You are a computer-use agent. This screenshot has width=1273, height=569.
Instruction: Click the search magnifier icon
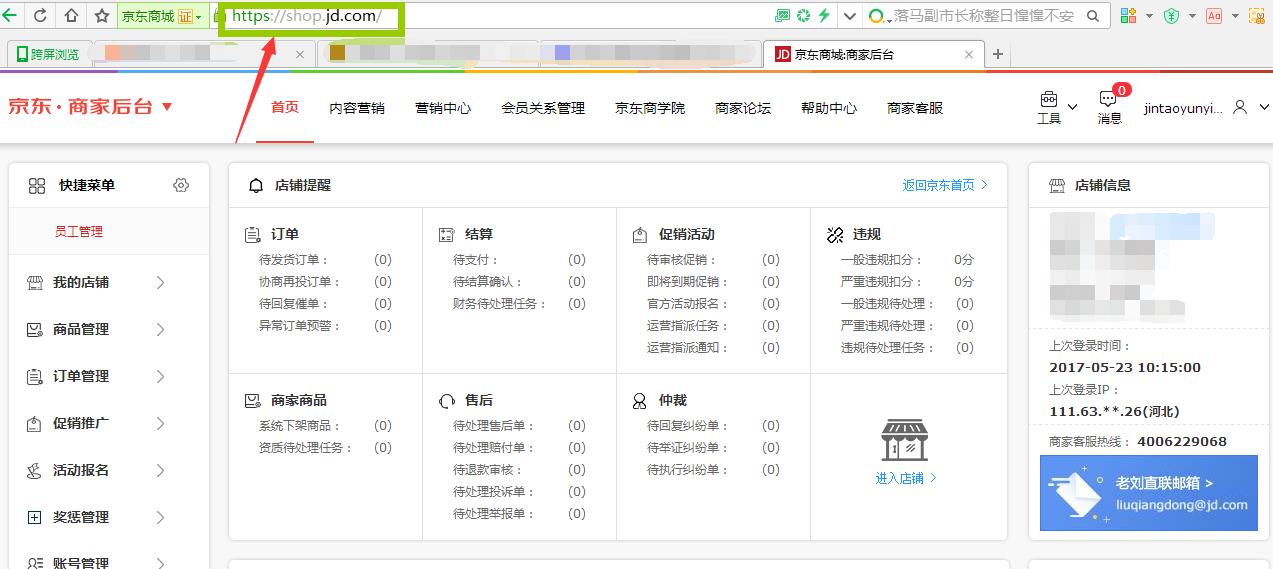(1093, 16)
